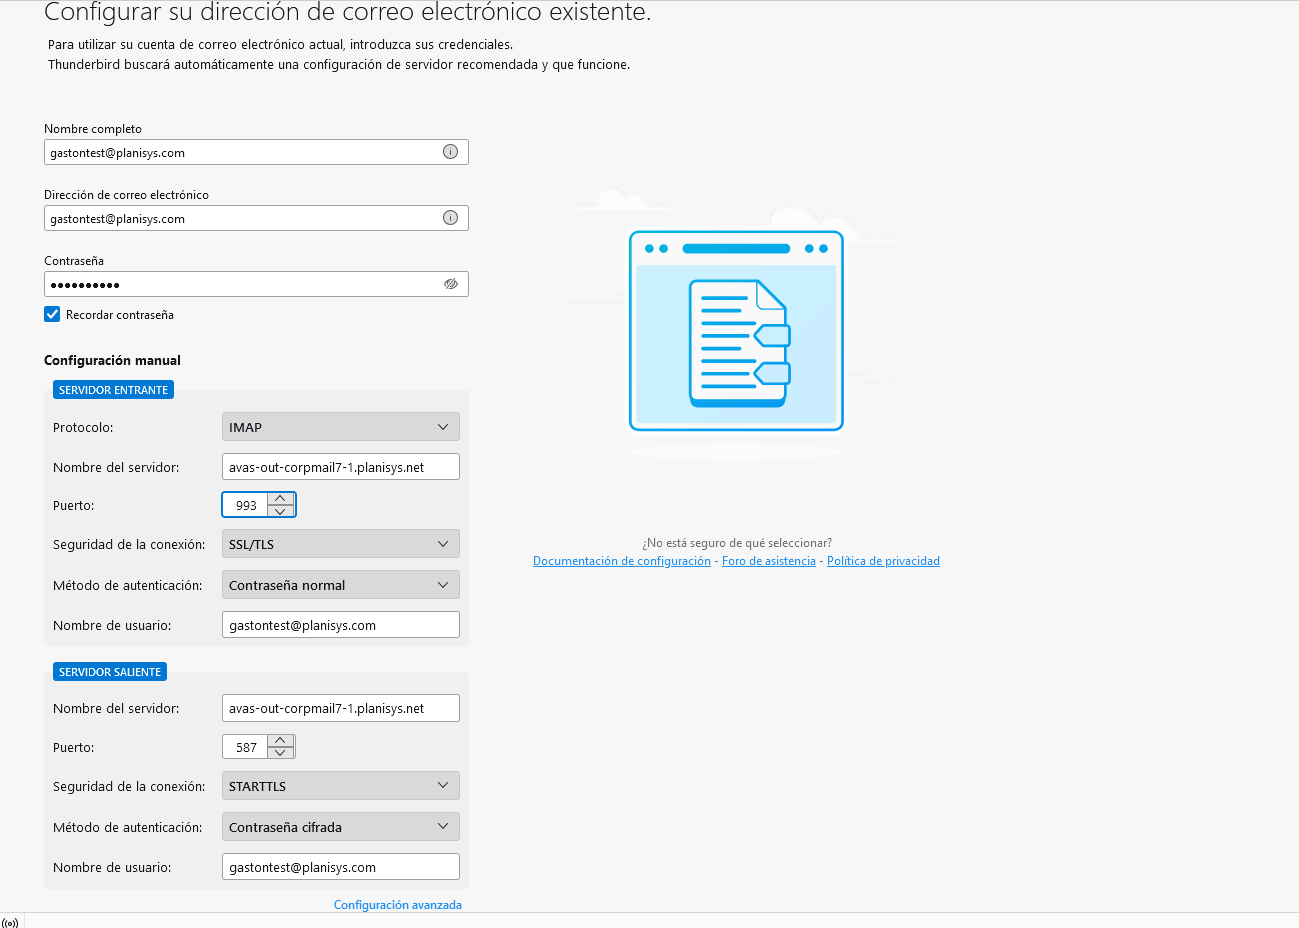
Task: Click info icon in Nombre completo field
Action: [450, 152]
